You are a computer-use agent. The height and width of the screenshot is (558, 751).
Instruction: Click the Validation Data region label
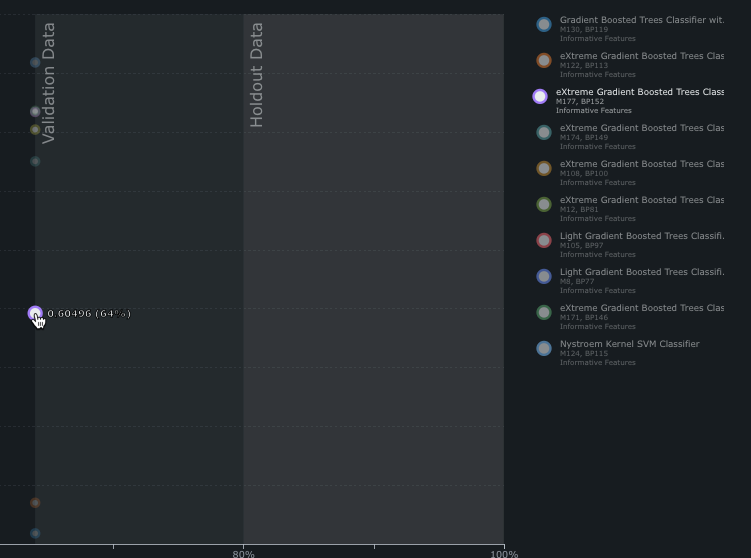pyautogui.click(x=49, y=83)
